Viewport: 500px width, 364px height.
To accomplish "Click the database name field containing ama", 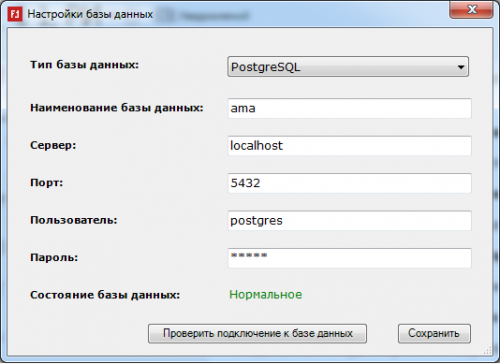I will (x=349, y=108).
